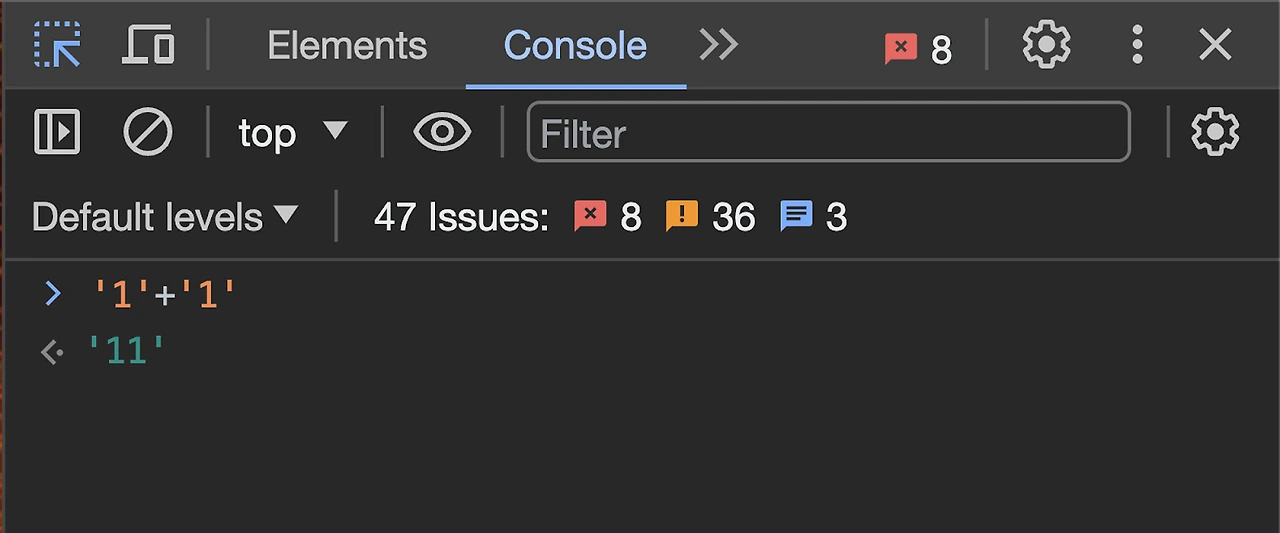Show more tabs with double chevron
The image size is (1280, 533).
point(718,45)
